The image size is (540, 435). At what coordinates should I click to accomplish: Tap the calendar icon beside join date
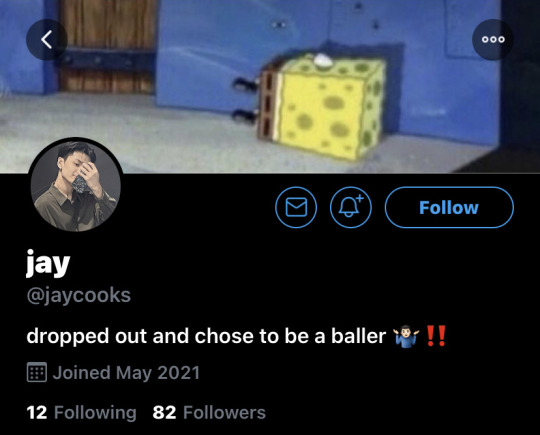[37, 372]
